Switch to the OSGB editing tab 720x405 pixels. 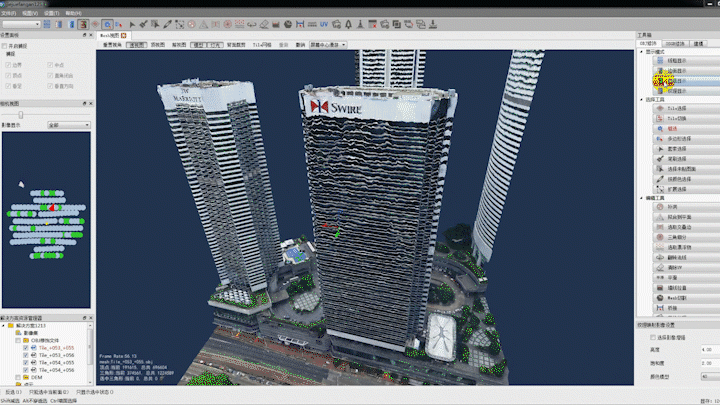(x=675, y=44)
